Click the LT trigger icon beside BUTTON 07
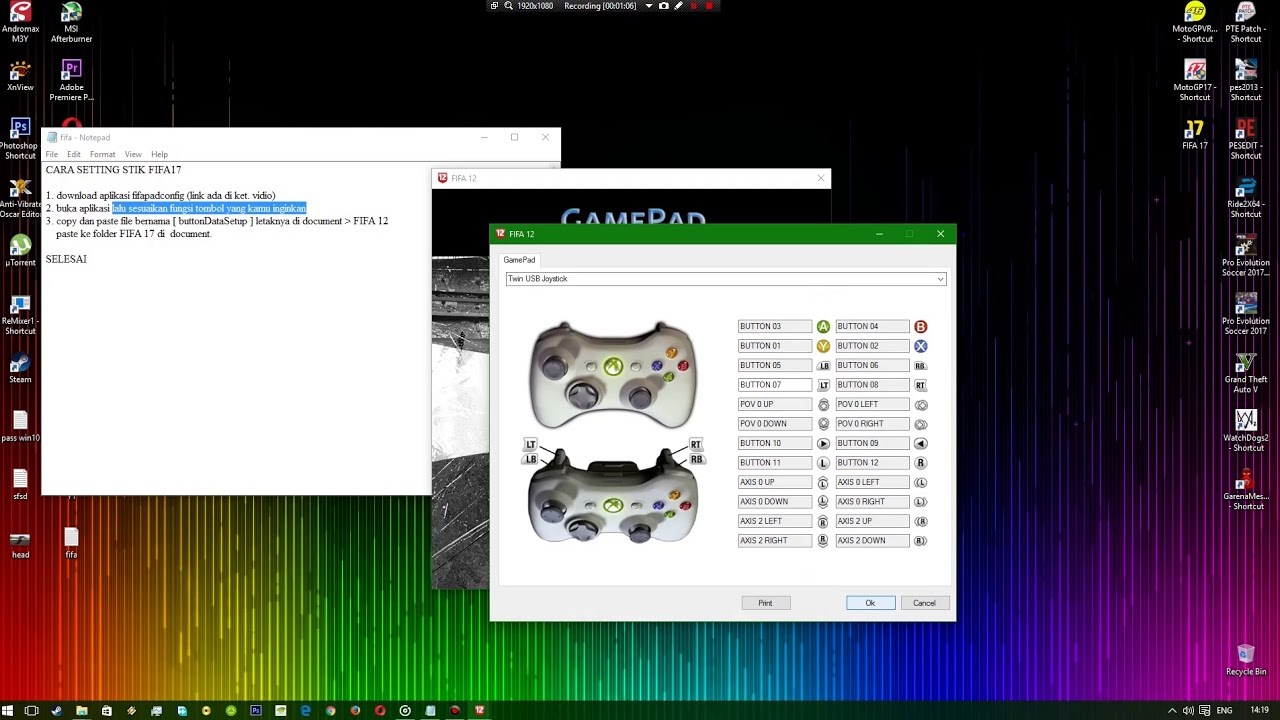This screenshot has width=1280, height=720. point(823,385)
